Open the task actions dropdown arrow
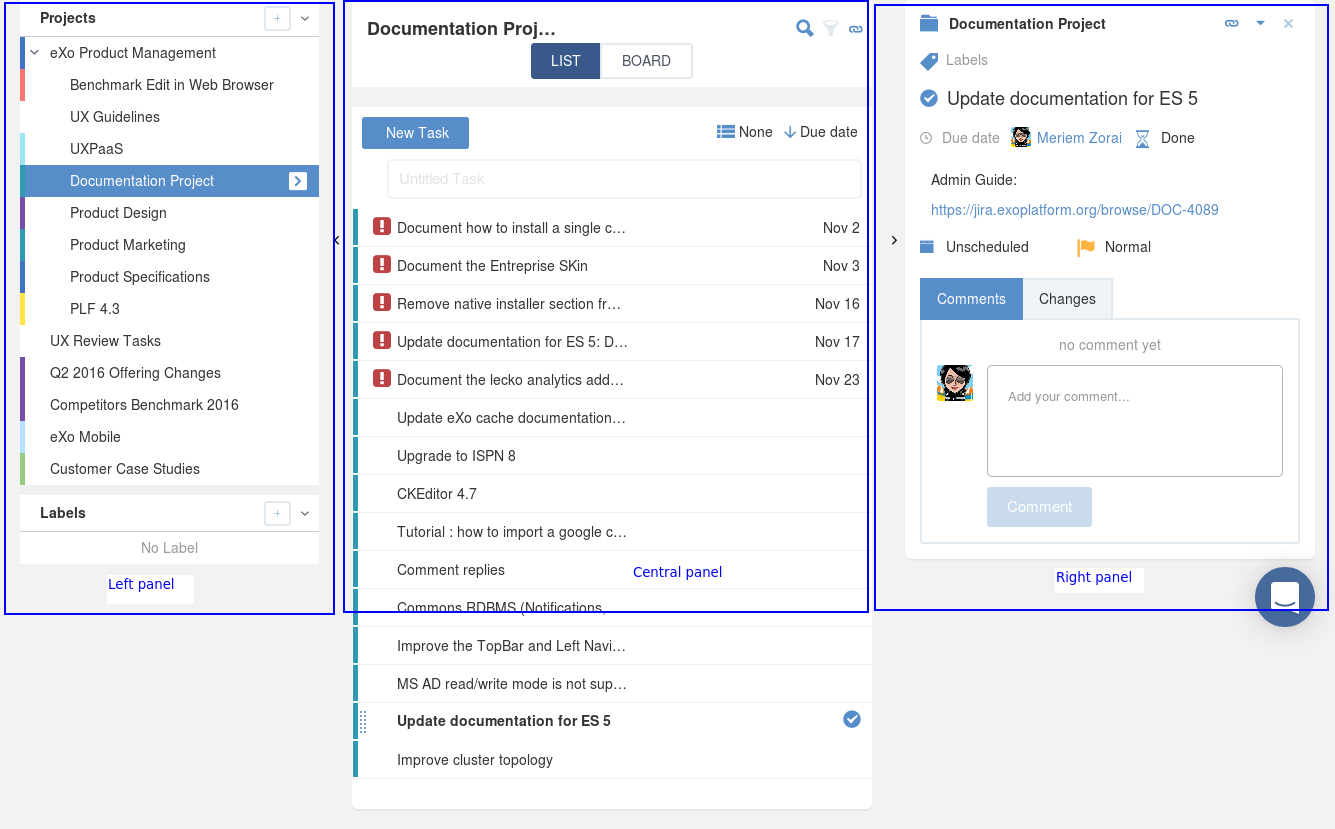 click(1260, 23)
